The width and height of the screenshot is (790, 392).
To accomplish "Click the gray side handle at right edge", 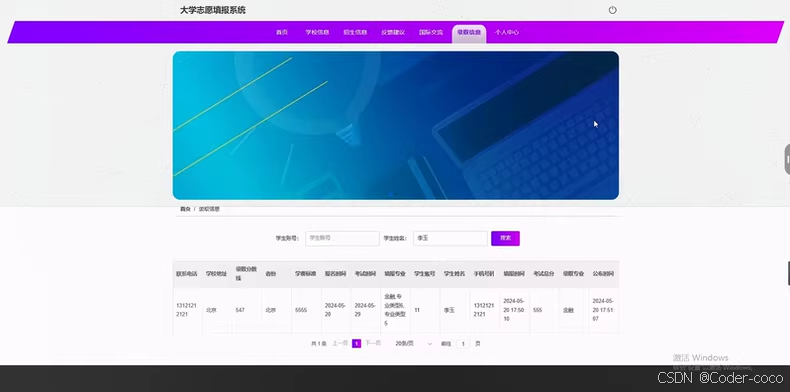I will [787, 160].
